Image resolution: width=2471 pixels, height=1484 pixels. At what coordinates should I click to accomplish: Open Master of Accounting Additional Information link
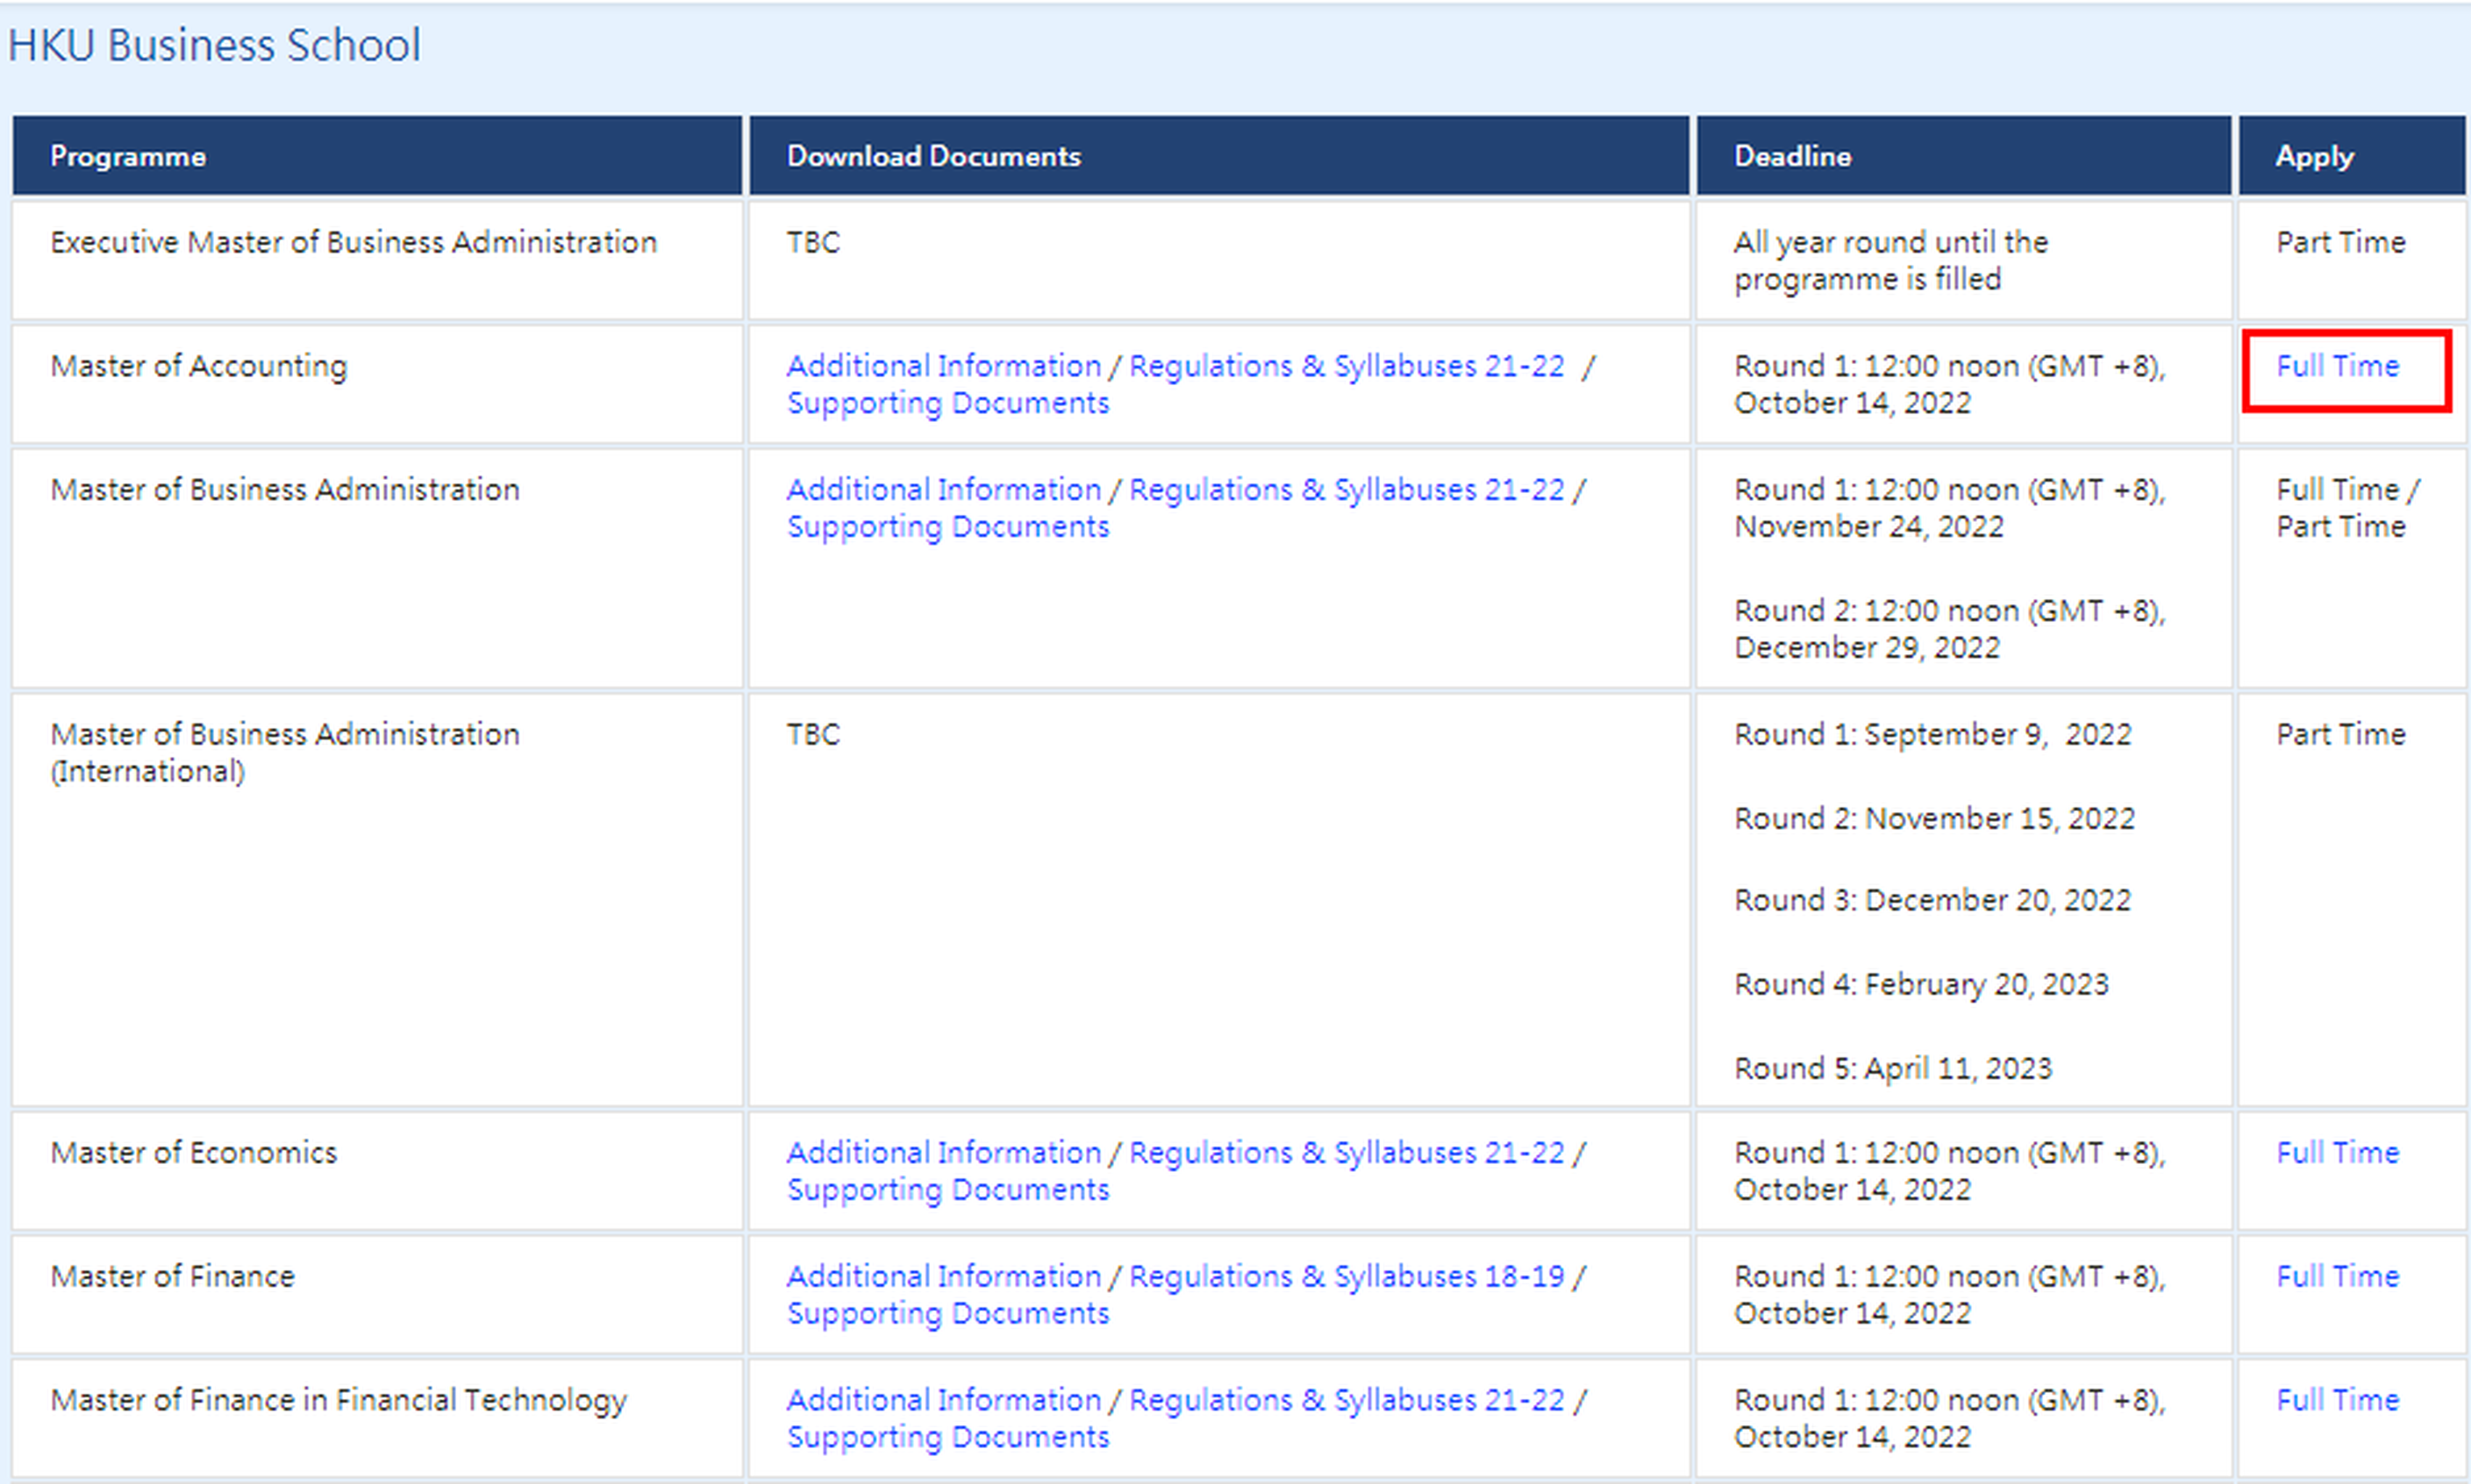(943, 366)
